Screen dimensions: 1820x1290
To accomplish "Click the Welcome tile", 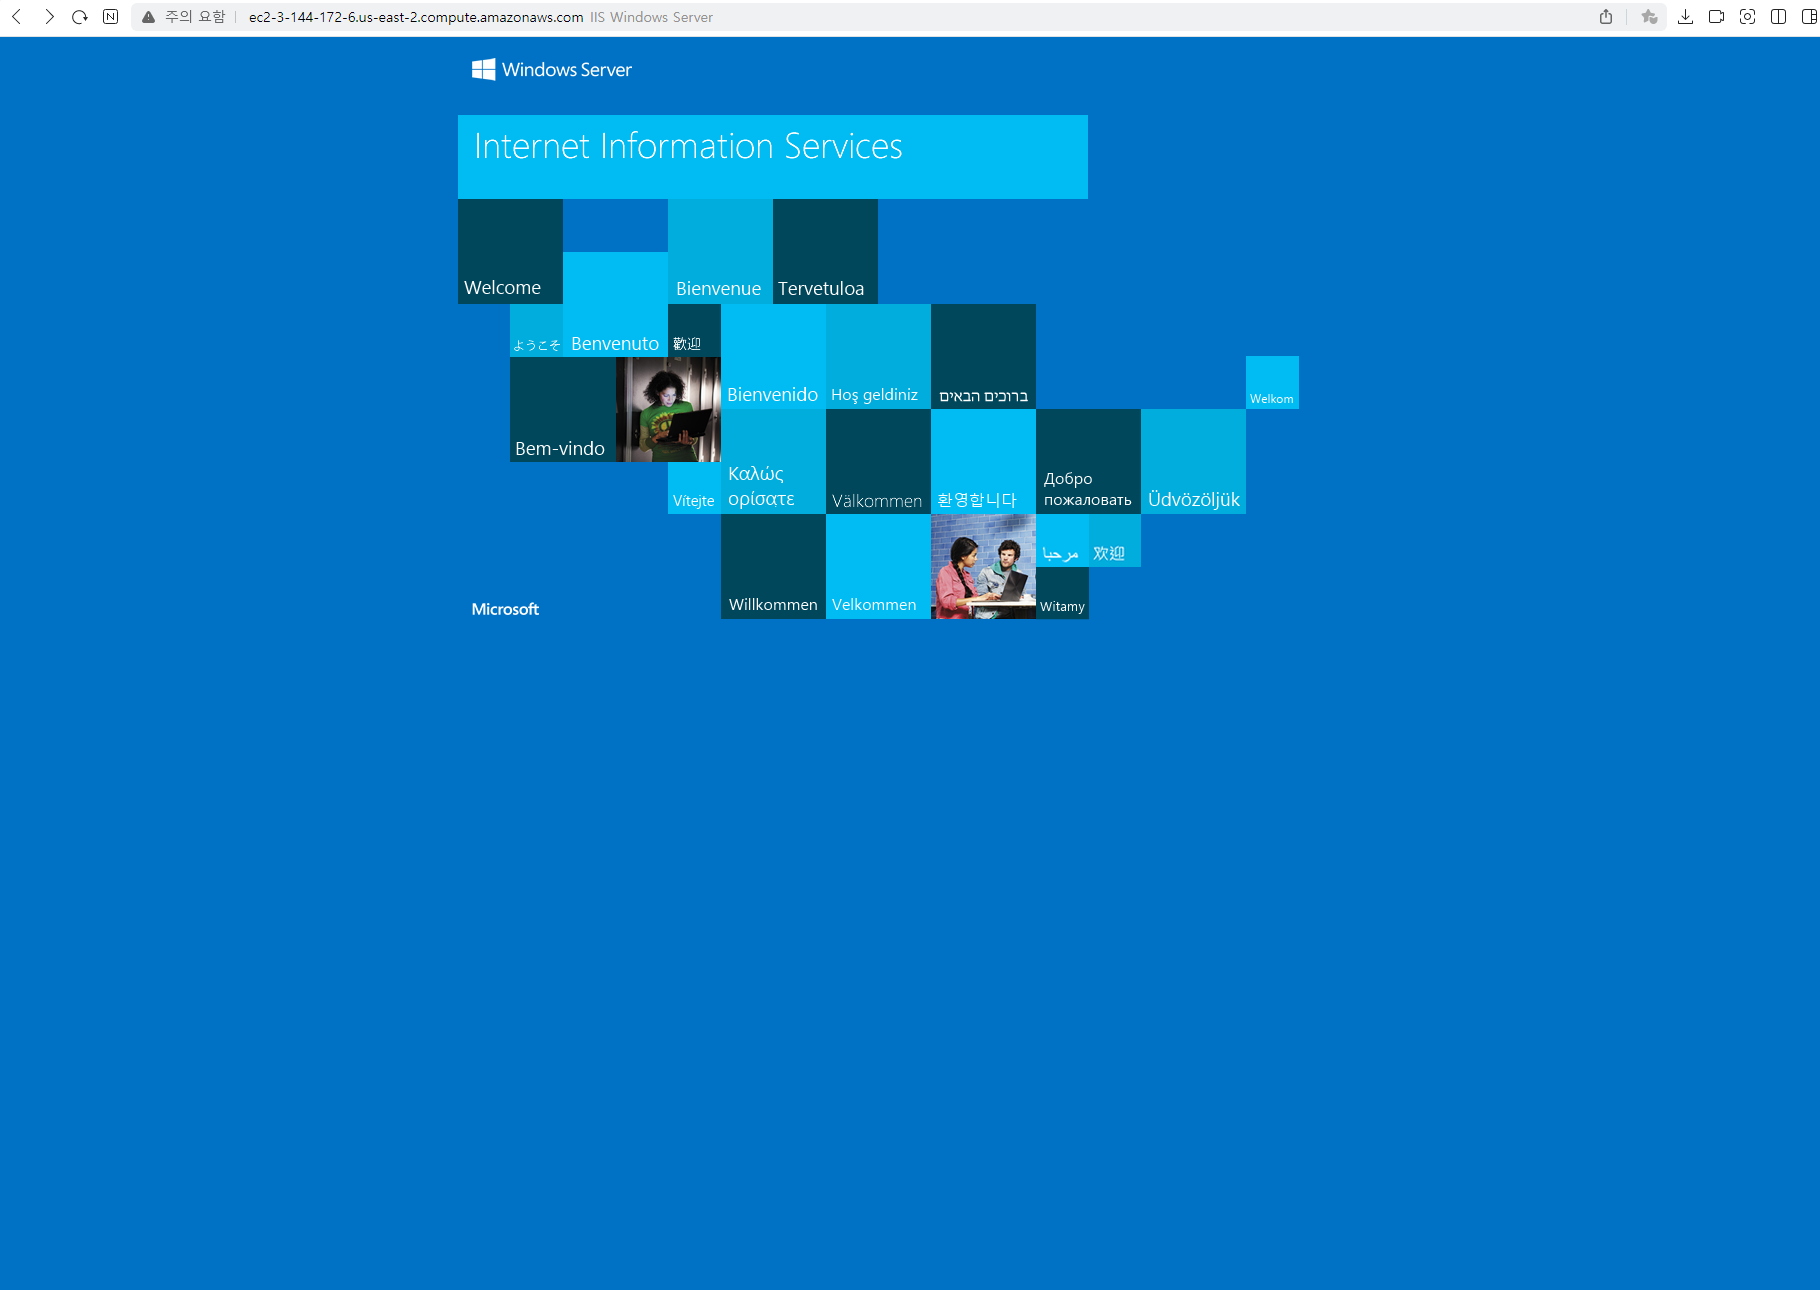I will (510, 251).
